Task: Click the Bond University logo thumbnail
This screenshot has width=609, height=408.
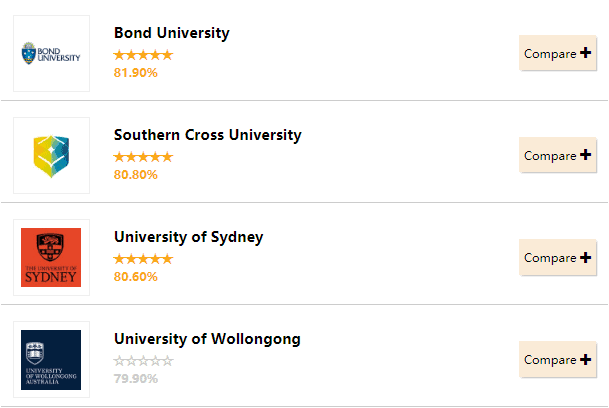Action: pyautogui.click(x=51, y=54)
